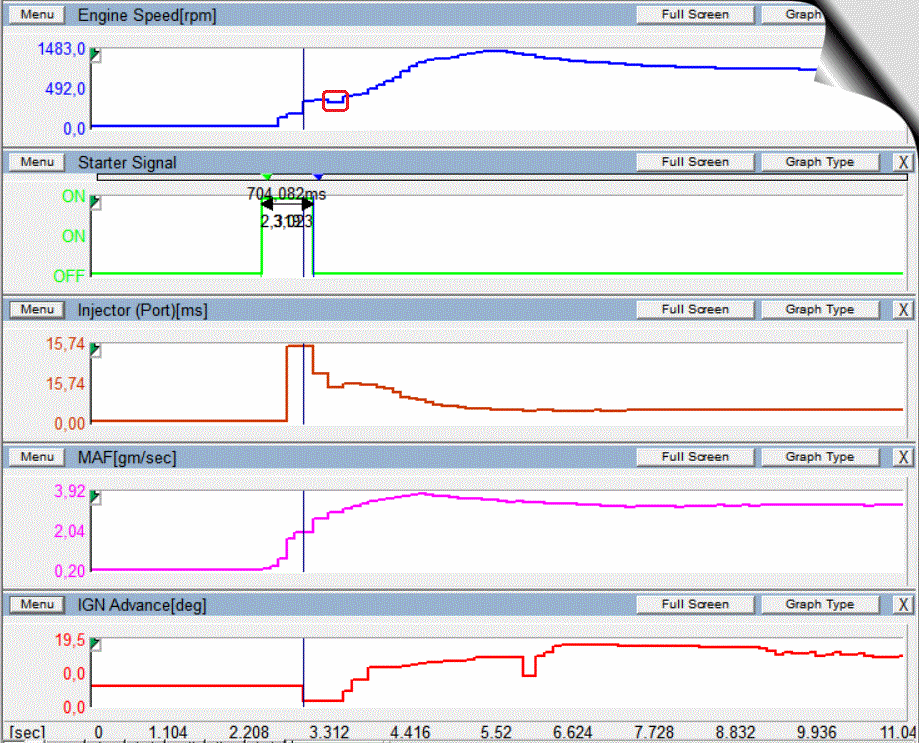The width and height of the screenshot is (919, 743).
Task: Click the corner marker icon on Engine Speed graph
Action: 96,54
